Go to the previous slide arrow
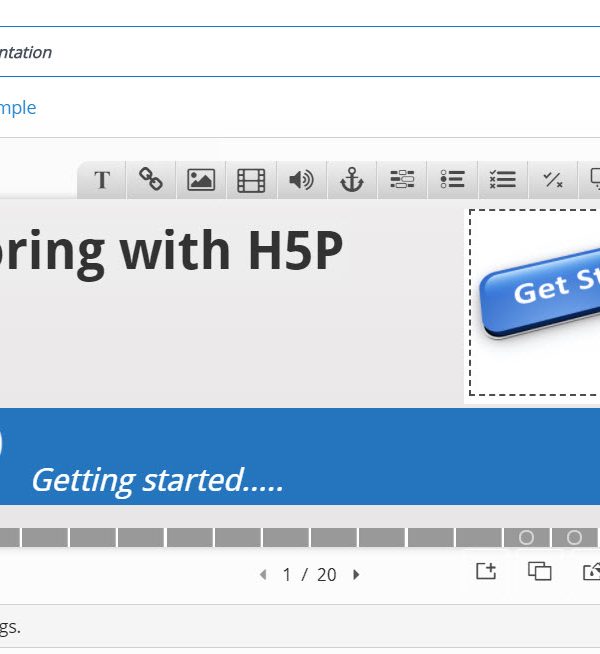Image resolution: width=600 pixels, height=654 pixels. pyautogui.click(x=263, y=575)
